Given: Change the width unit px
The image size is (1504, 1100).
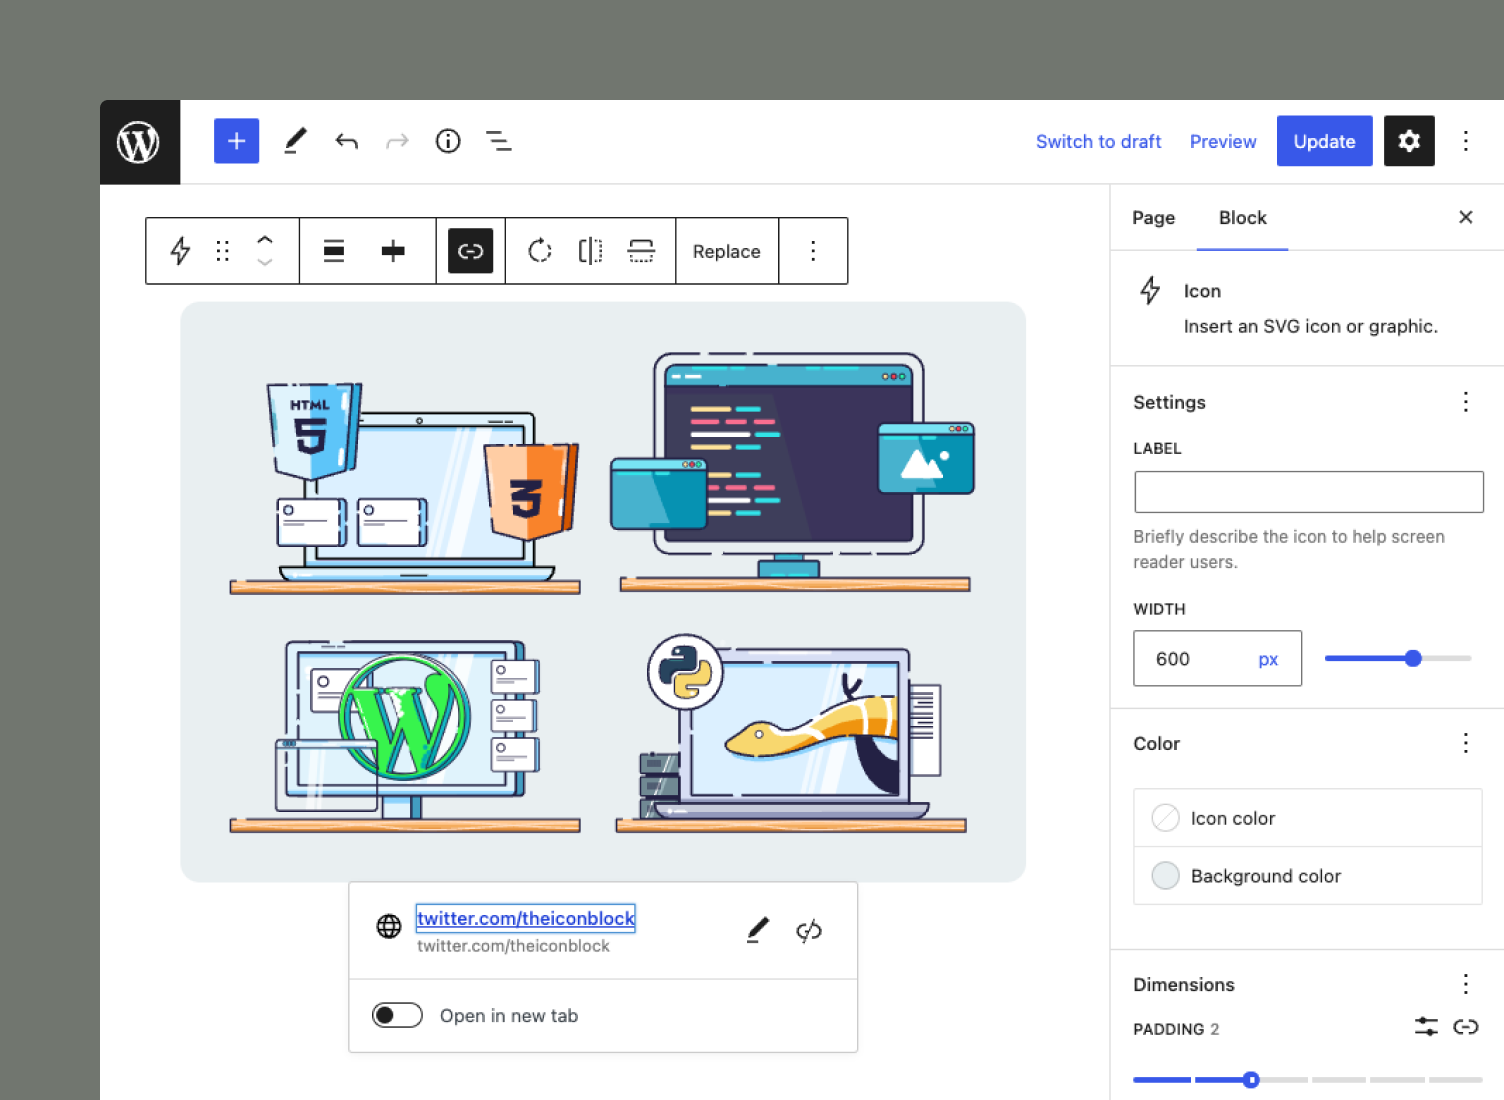Looking at the screenshot, I should [1268, 659].
